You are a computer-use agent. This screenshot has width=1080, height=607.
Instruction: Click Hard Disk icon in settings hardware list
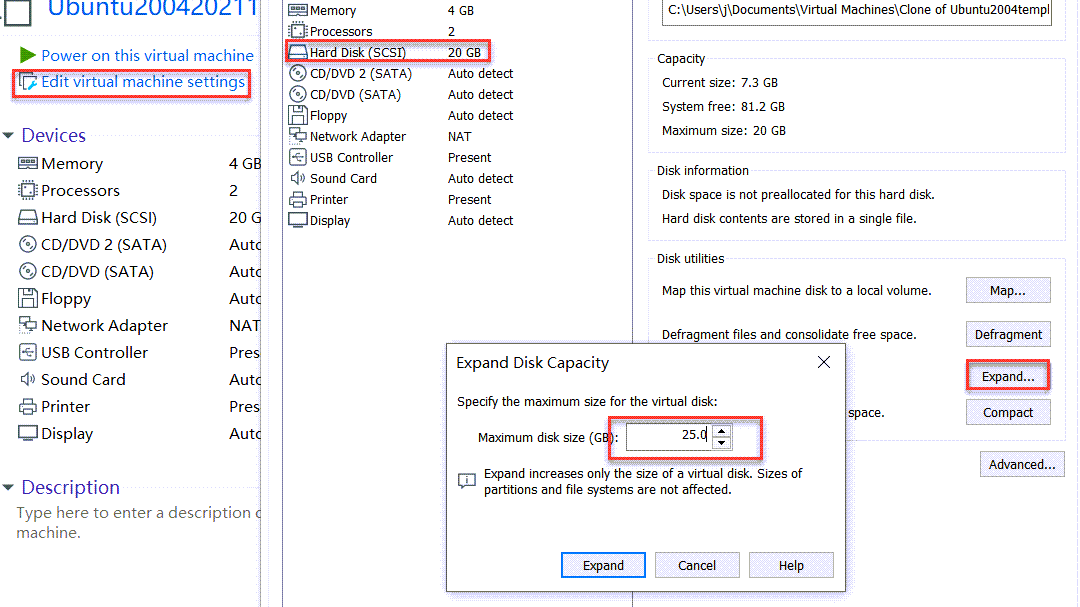(298, 52)
